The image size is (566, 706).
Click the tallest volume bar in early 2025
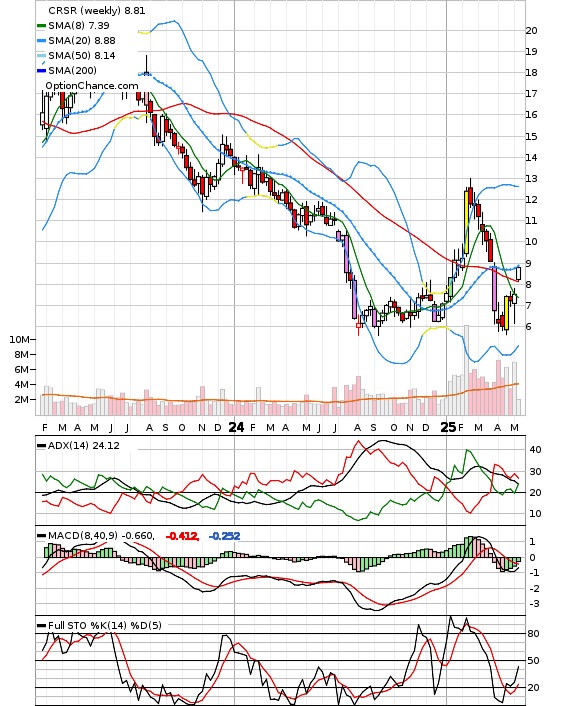(x=466, y=370)
